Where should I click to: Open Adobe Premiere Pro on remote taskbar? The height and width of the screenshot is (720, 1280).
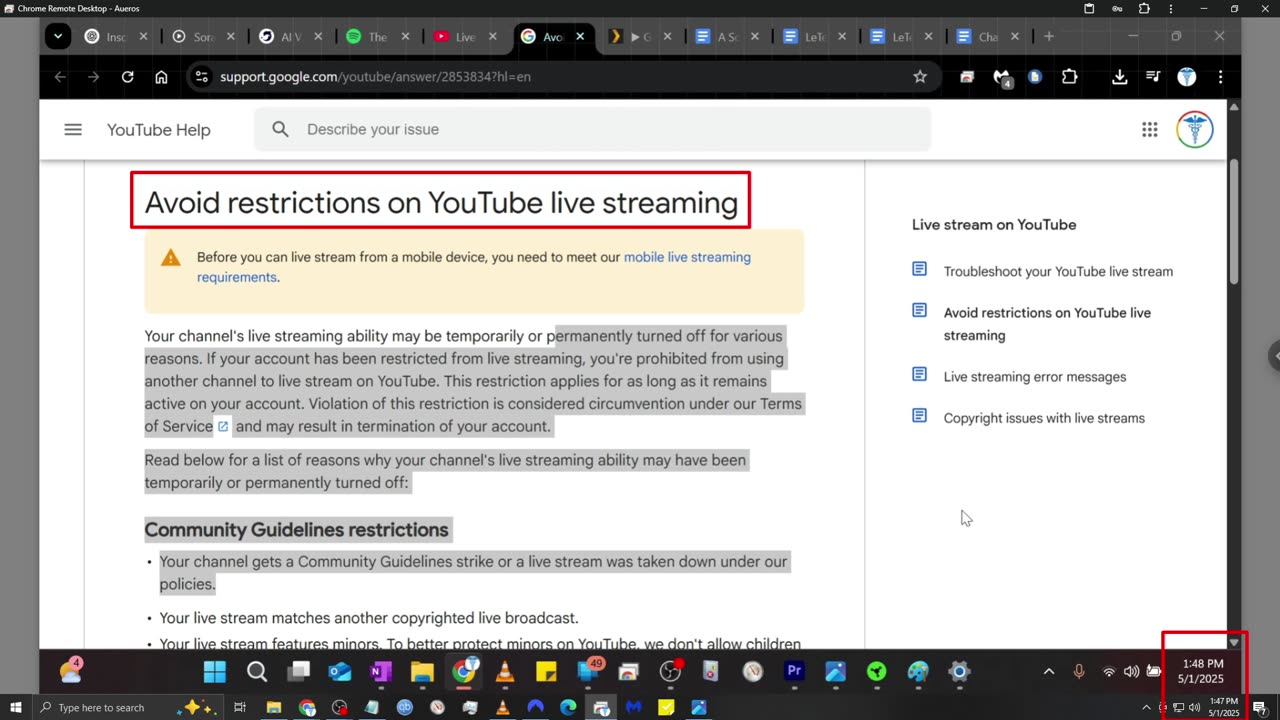[x=794, y=672]
